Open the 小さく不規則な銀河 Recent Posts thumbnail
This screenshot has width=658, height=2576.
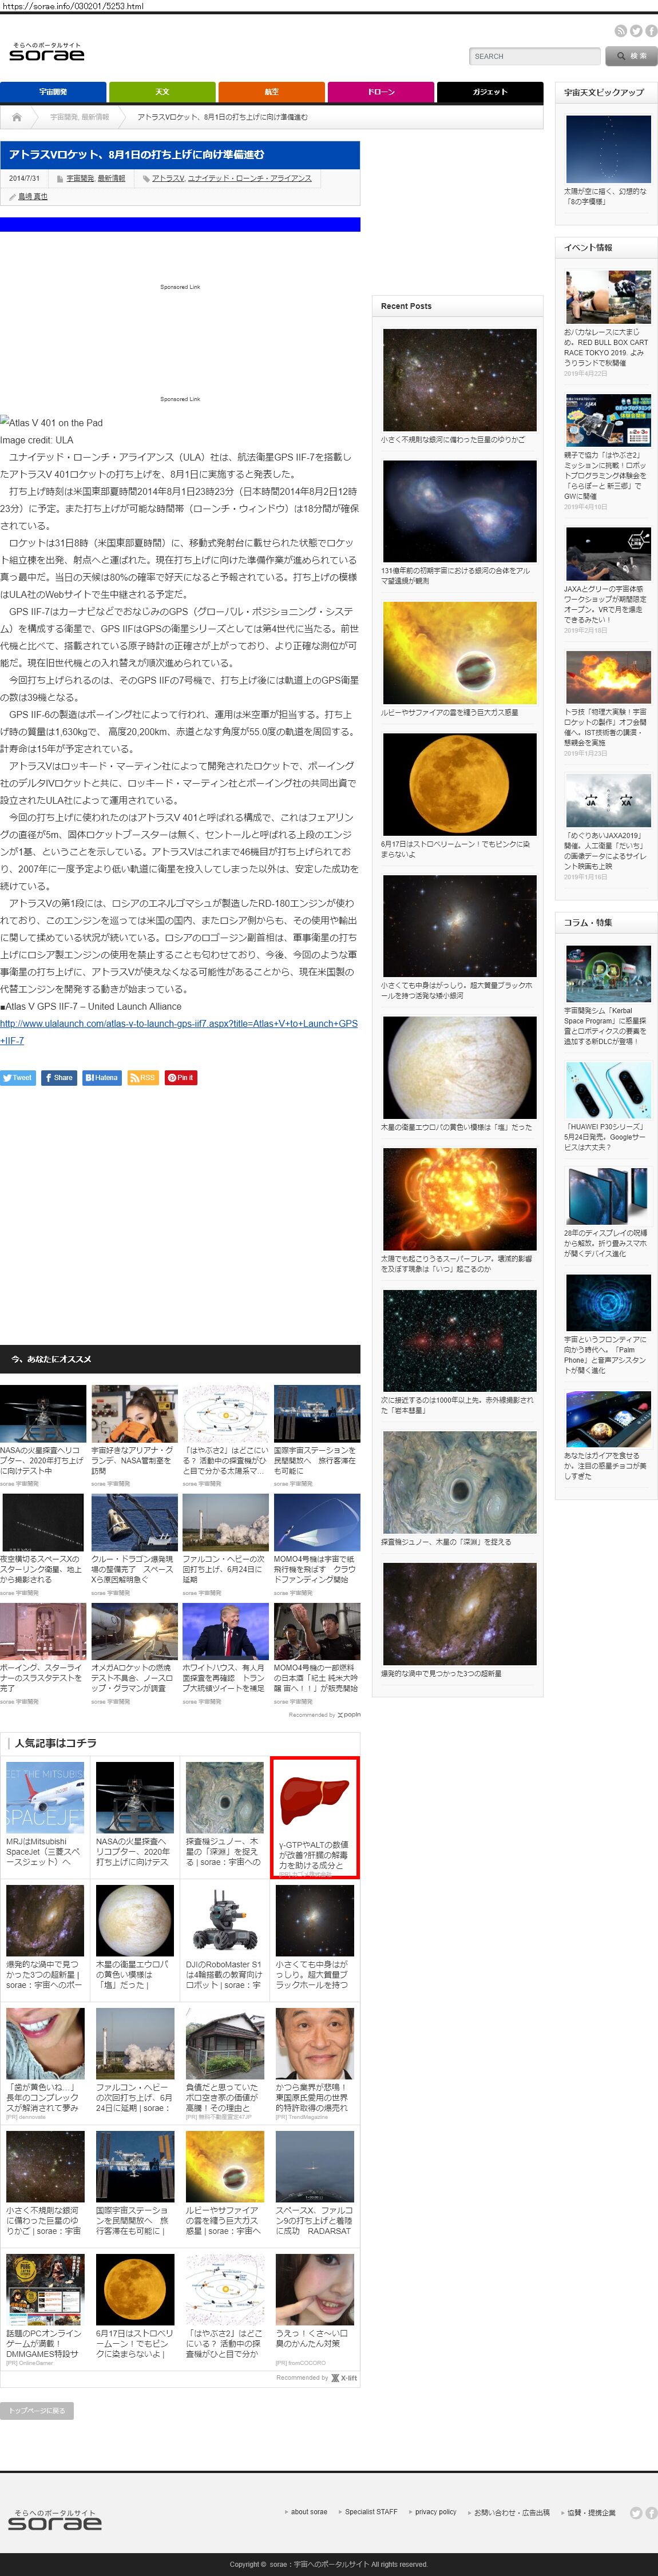(x=459, y=380)
